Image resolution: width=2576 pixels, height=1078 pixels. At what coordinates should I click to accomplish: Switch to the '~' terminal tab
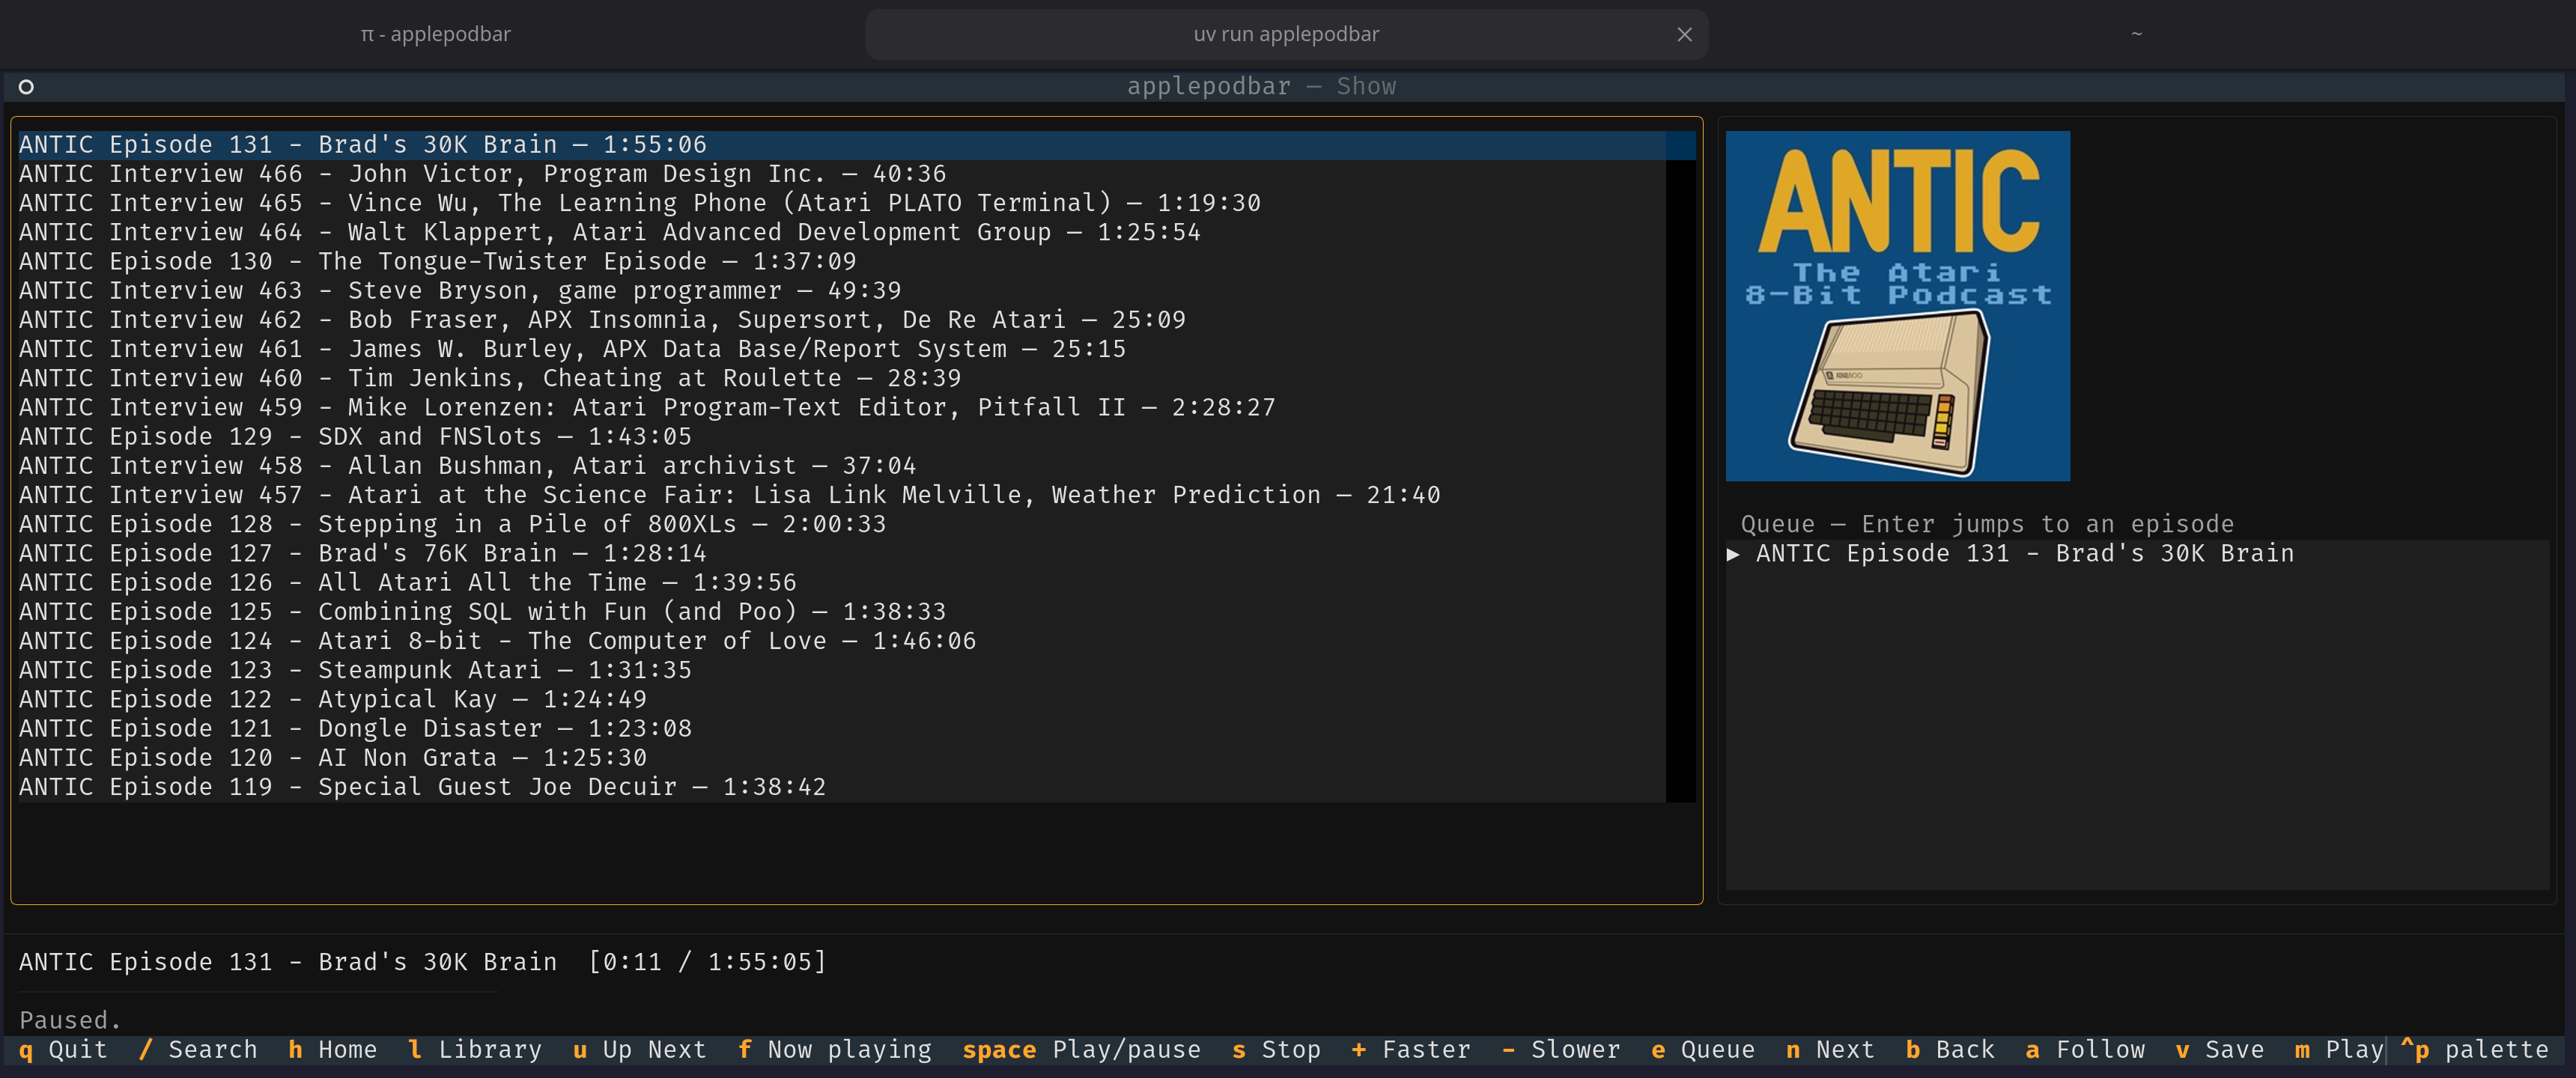pyautogui.click(x=2136, y=34)
